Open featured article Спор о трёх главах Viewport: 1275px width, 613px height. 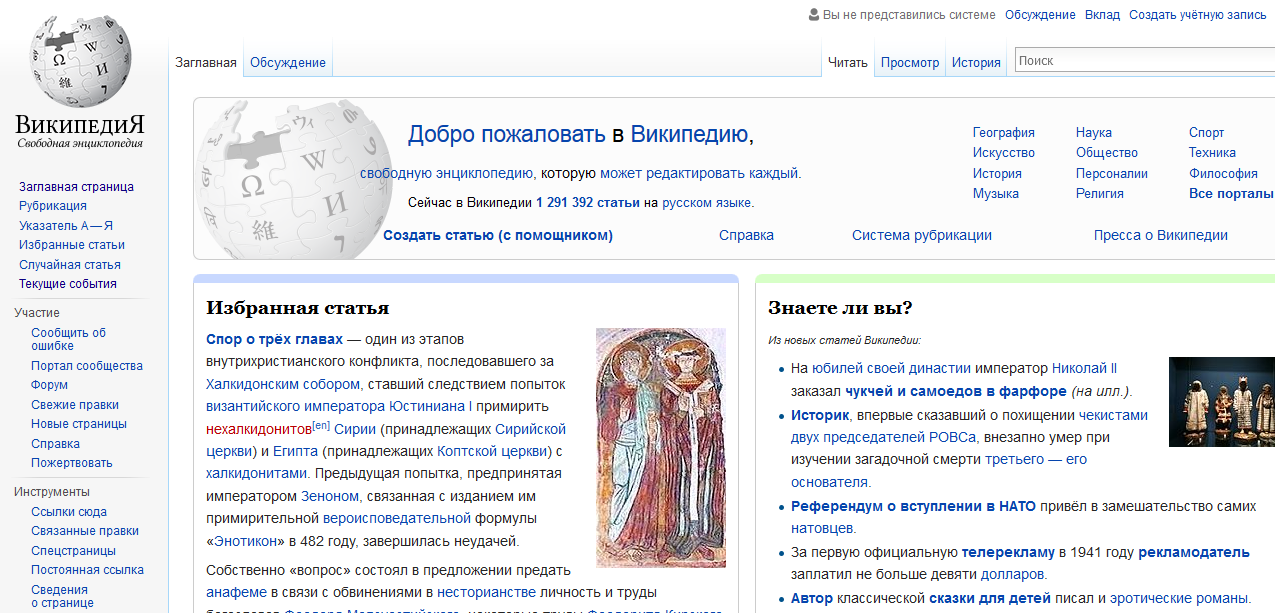pyautogui.click(x=274, y=339)
